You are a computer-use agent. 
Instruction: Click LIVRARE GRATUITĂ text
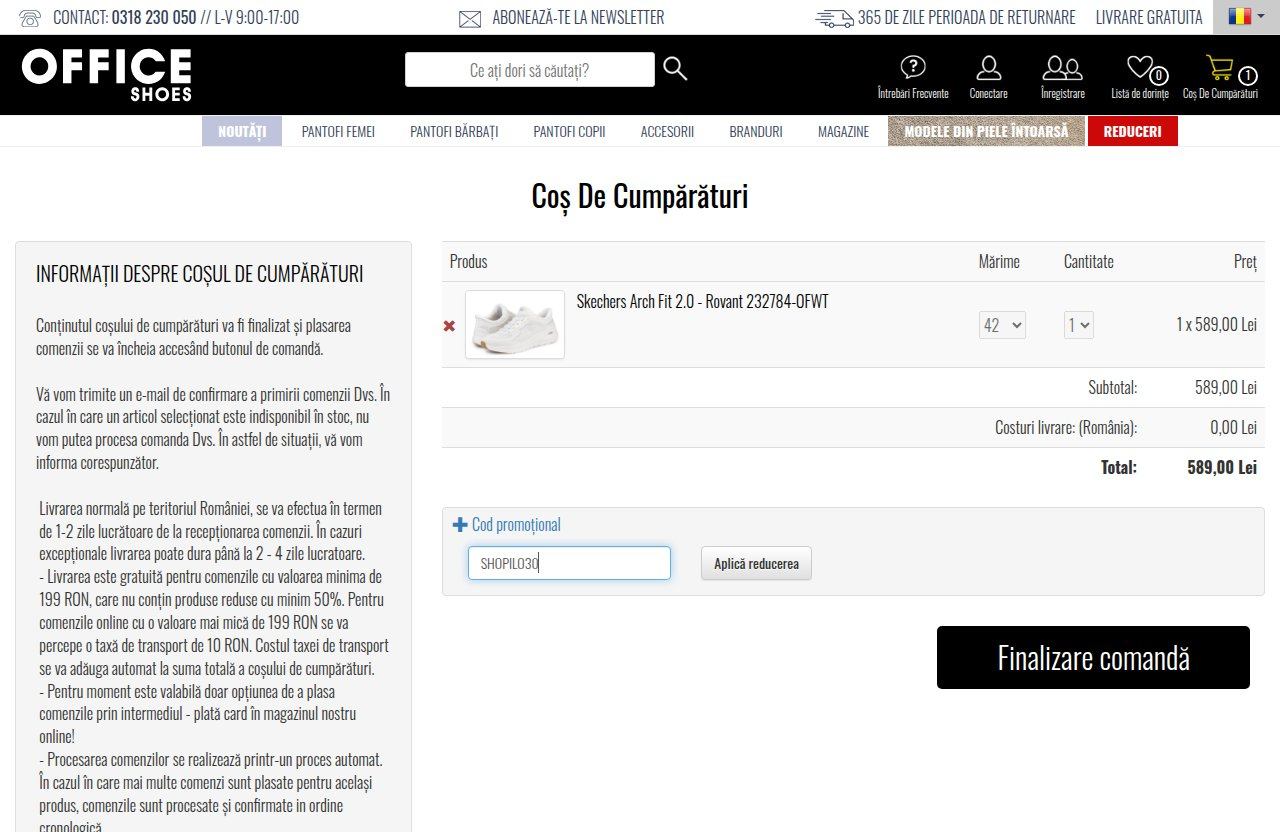(x=1149, y=17)
